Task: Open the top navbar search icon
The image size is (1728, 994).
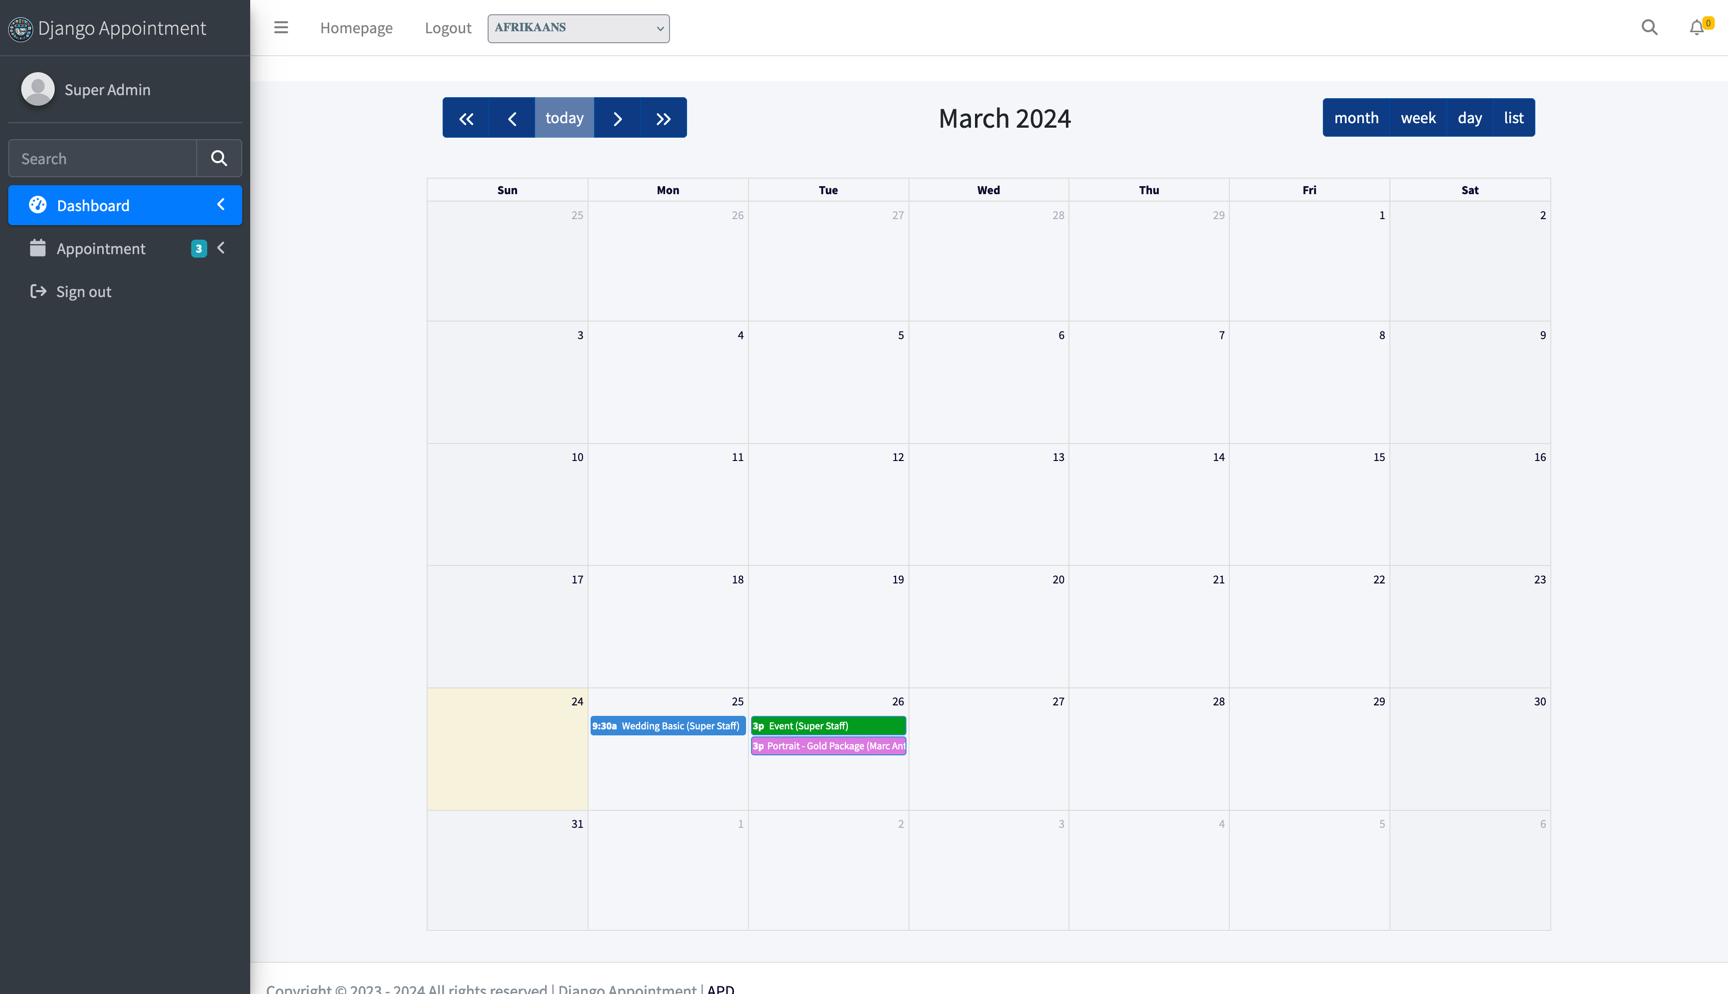Action: [x=1650, y=28]
